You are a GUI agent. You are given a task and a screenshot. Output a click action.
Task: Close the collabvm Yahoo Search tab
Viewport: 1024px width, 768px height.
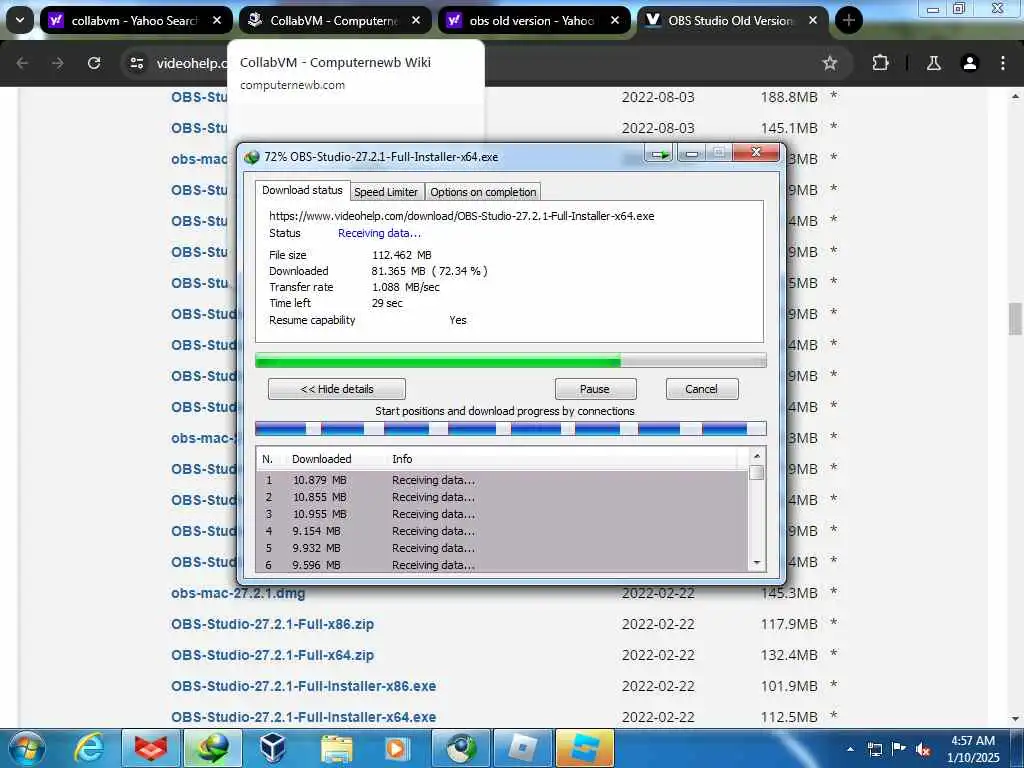[x=217, y=20]
